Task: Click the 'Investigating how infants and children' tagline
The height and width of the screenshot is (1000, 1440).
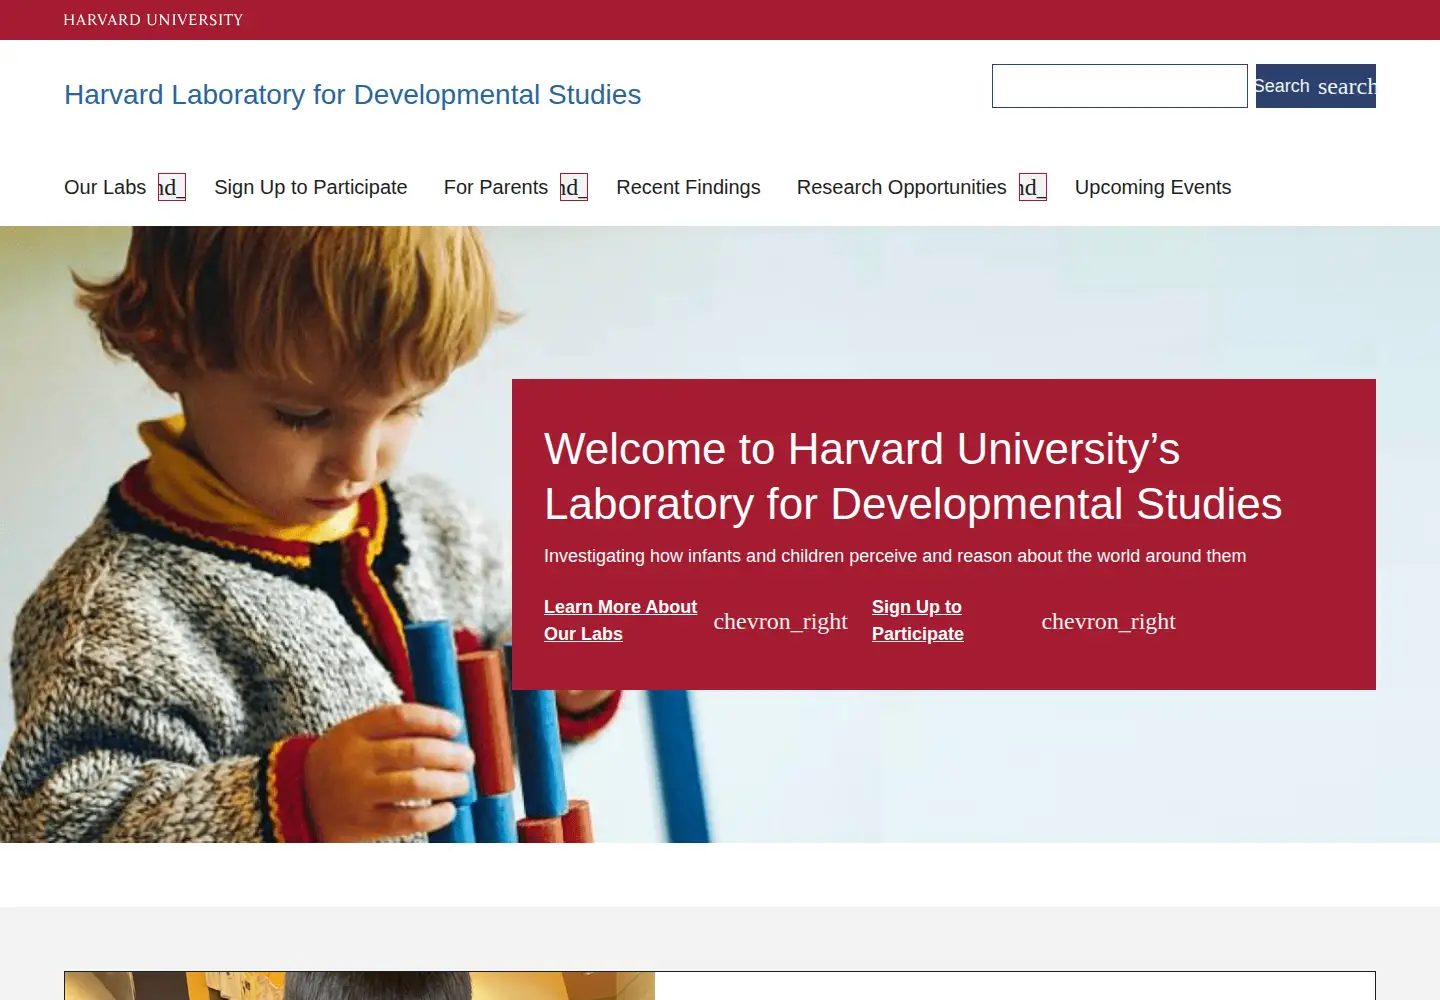Action: point(895,556)
